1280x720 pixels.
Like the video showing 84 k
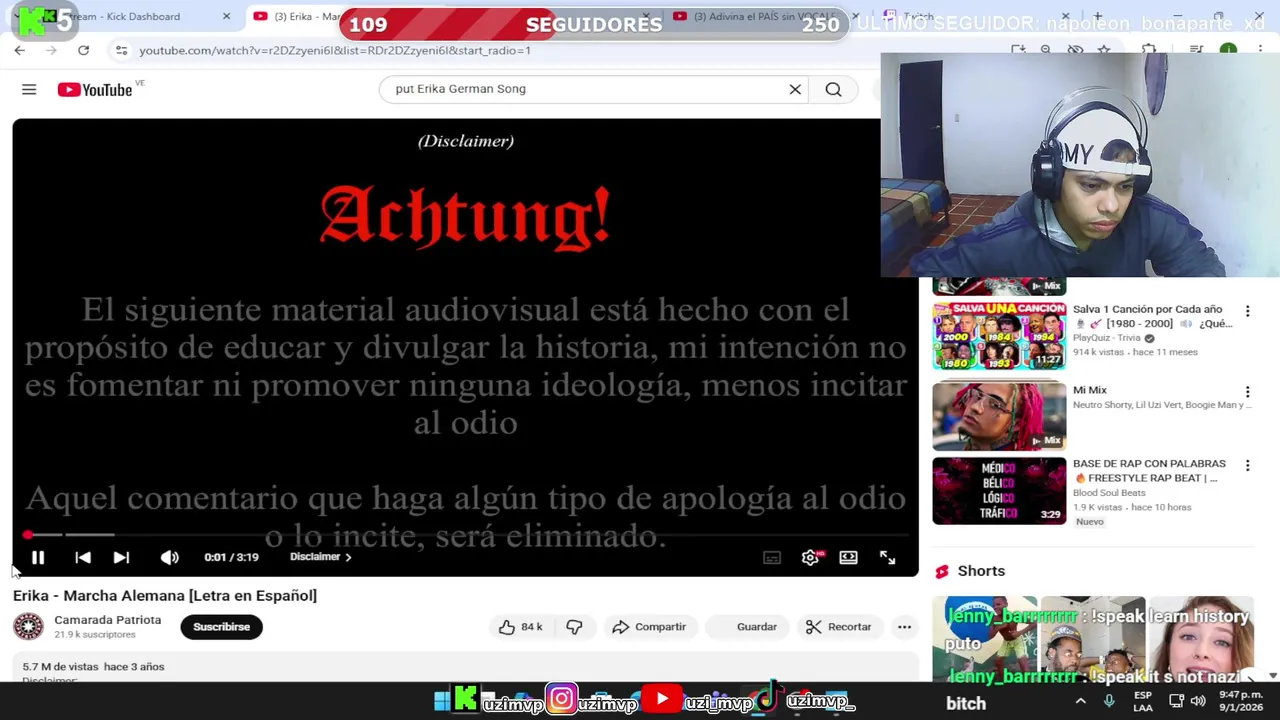tap(520, 627)
